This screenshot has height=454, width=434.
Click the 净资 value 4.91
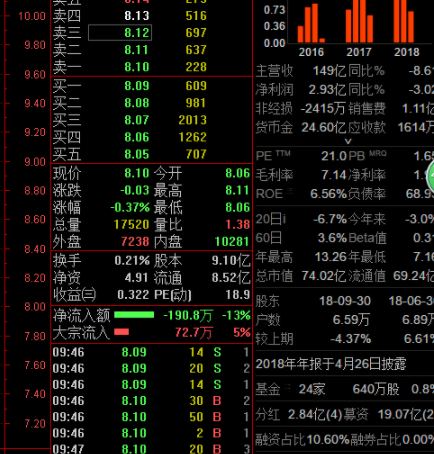coord(136,278)
